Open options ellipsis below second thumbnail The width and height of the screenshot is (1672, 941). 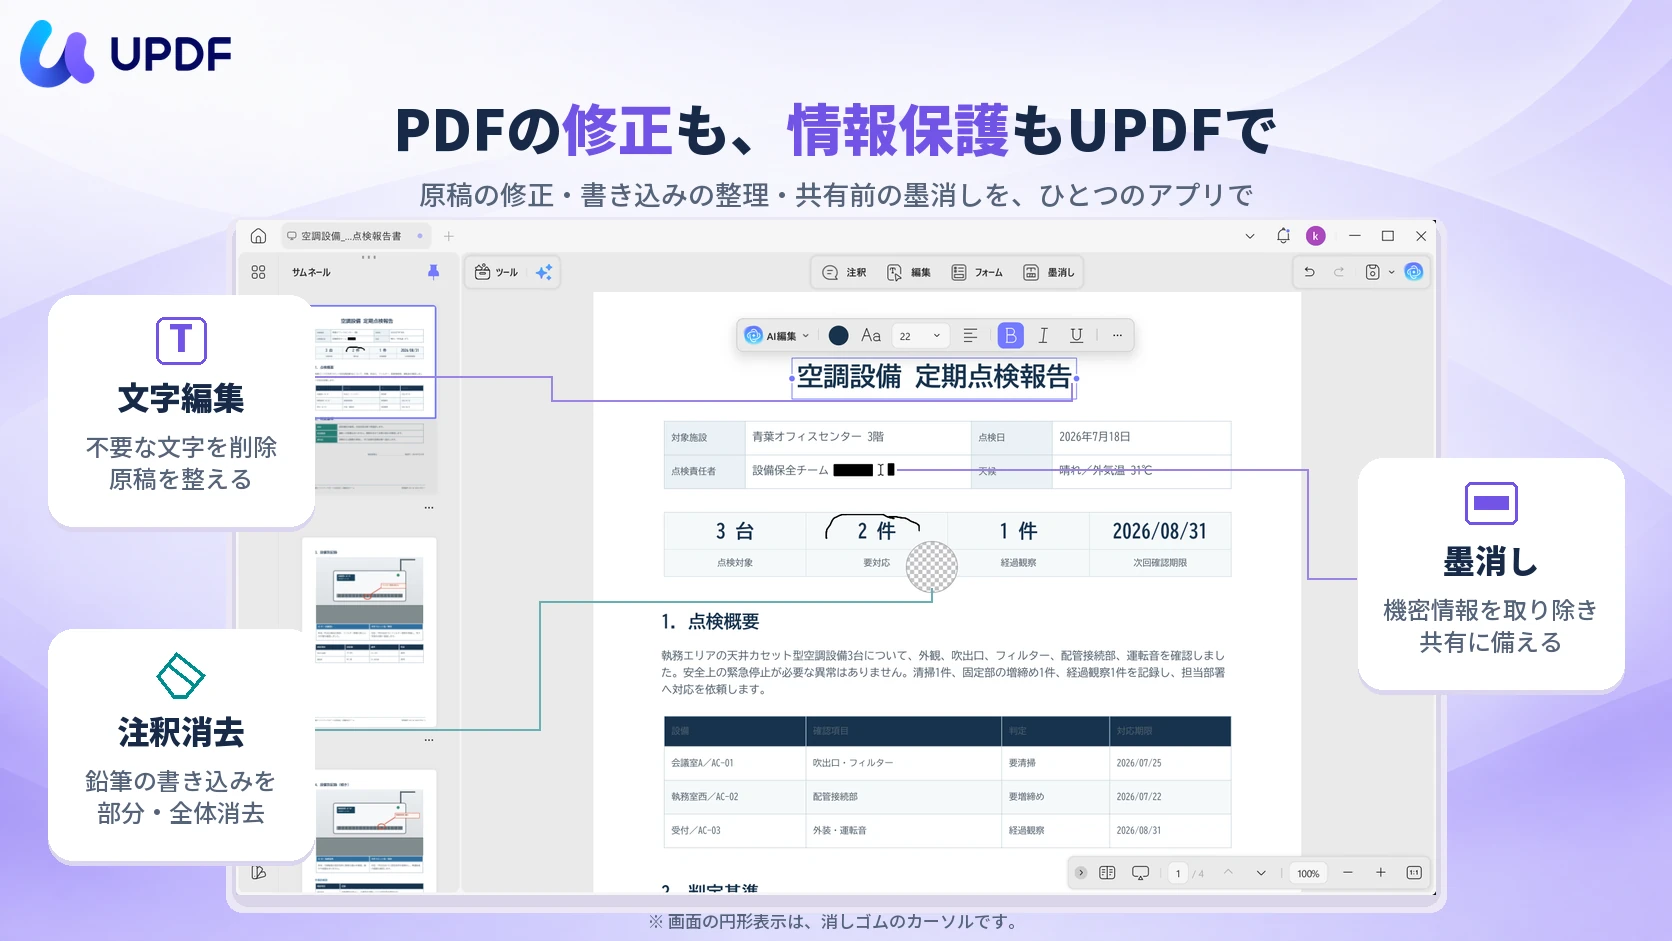point(429,740)
